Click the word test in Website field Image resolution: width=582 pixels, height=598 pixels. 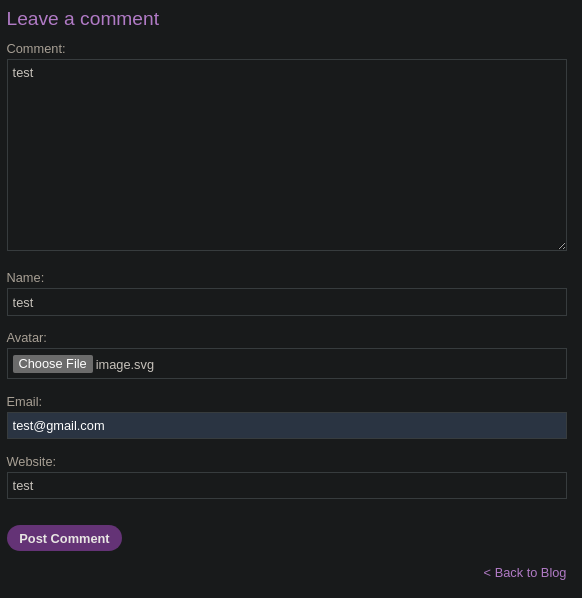pos(23,486)
